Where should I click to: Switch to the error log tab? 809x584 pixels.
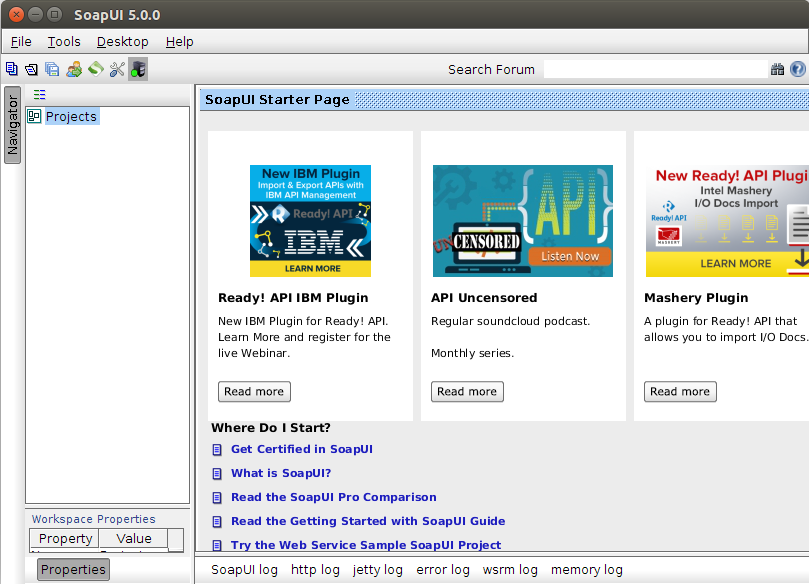point(443,570)
